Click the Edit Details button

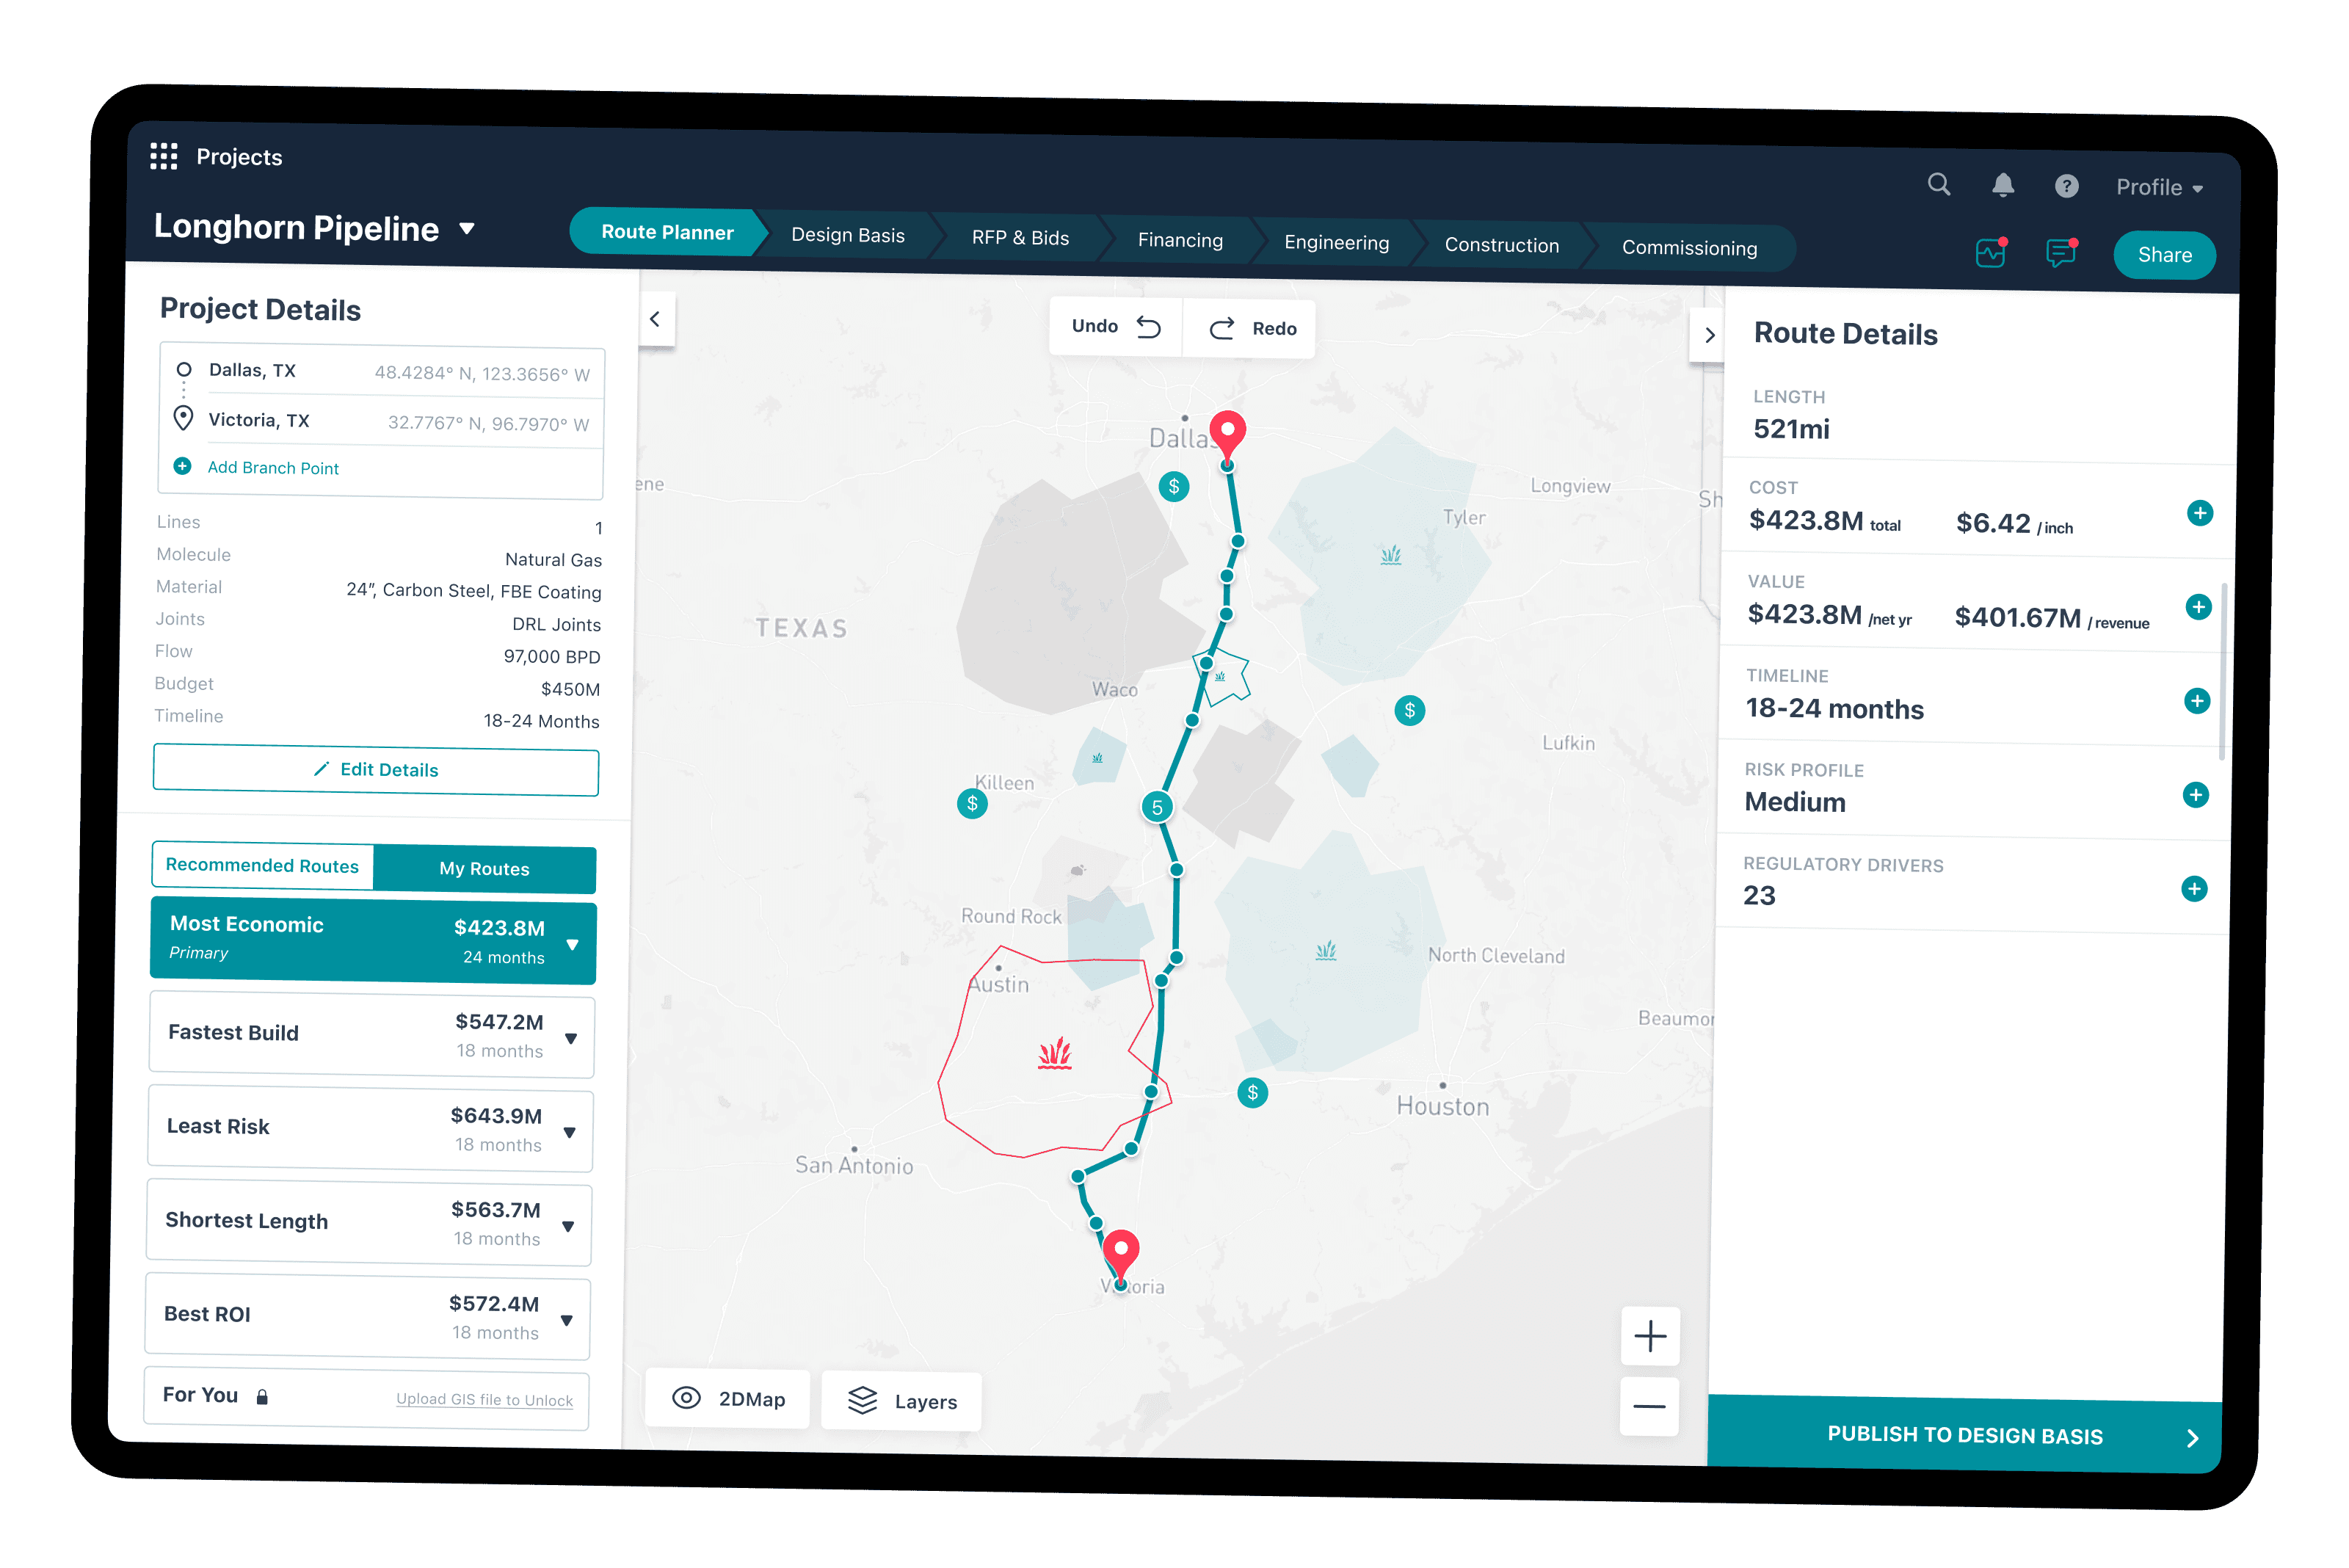[x=376, y=770]
